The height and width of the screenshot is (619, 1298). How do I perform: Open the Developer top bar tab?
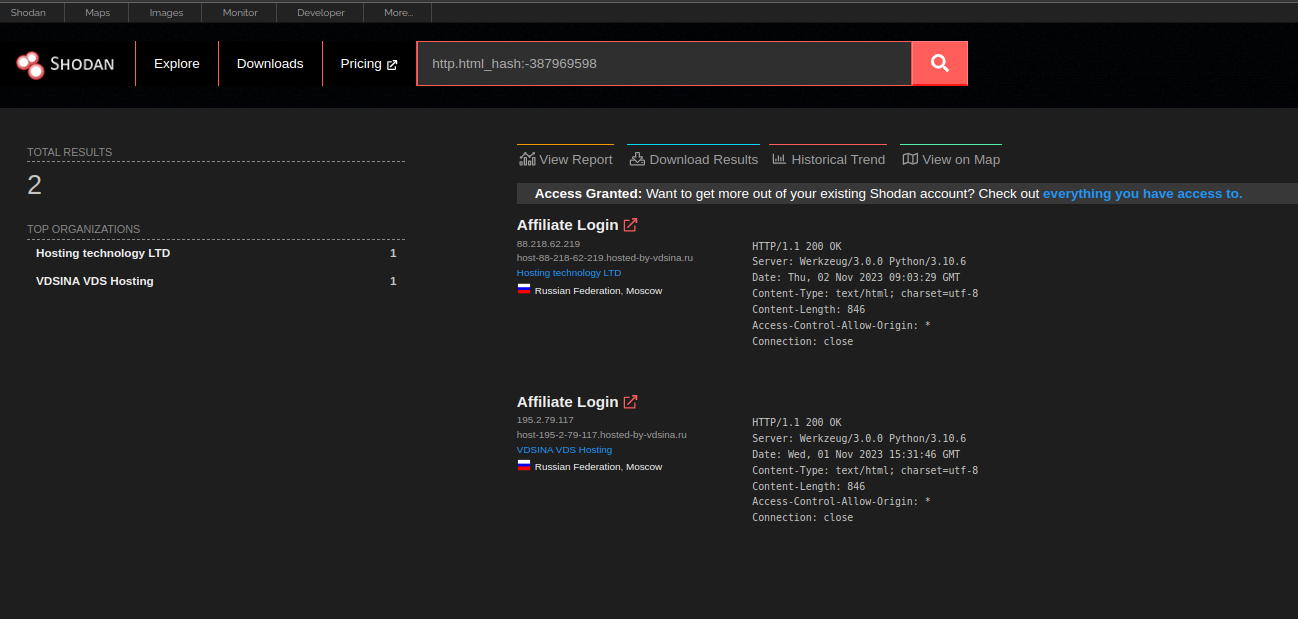321,12
